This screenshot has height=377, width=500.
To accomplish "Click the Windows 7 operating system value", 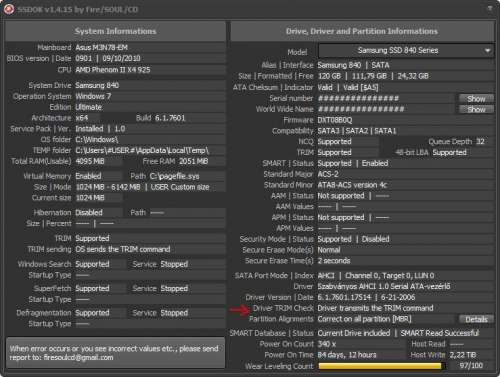I will pos(93,96).
